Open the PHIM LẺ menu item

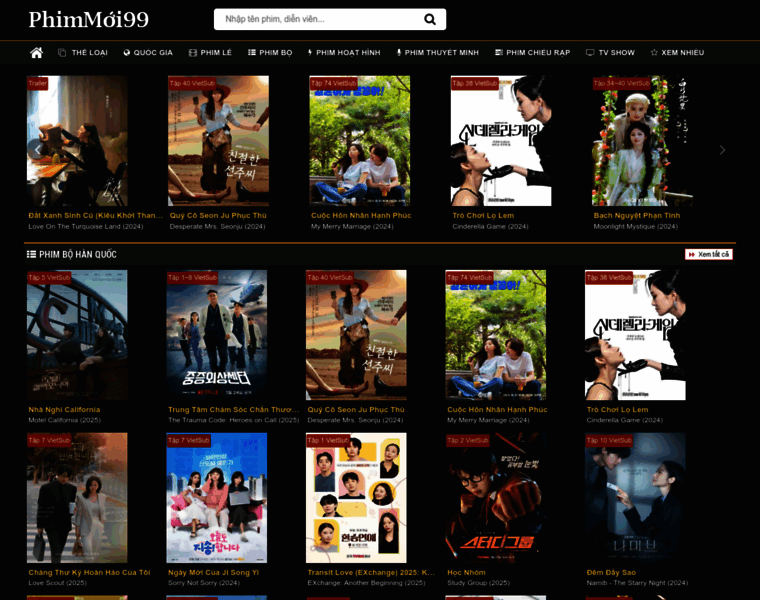coord(210,52)
